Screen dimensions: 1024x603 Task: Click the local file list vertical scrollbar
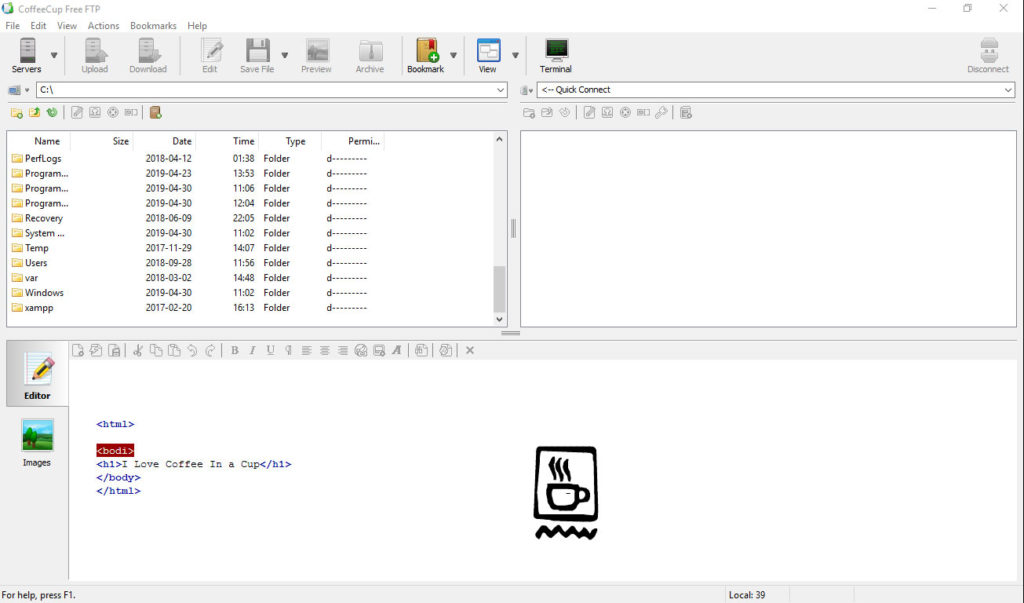501,288
